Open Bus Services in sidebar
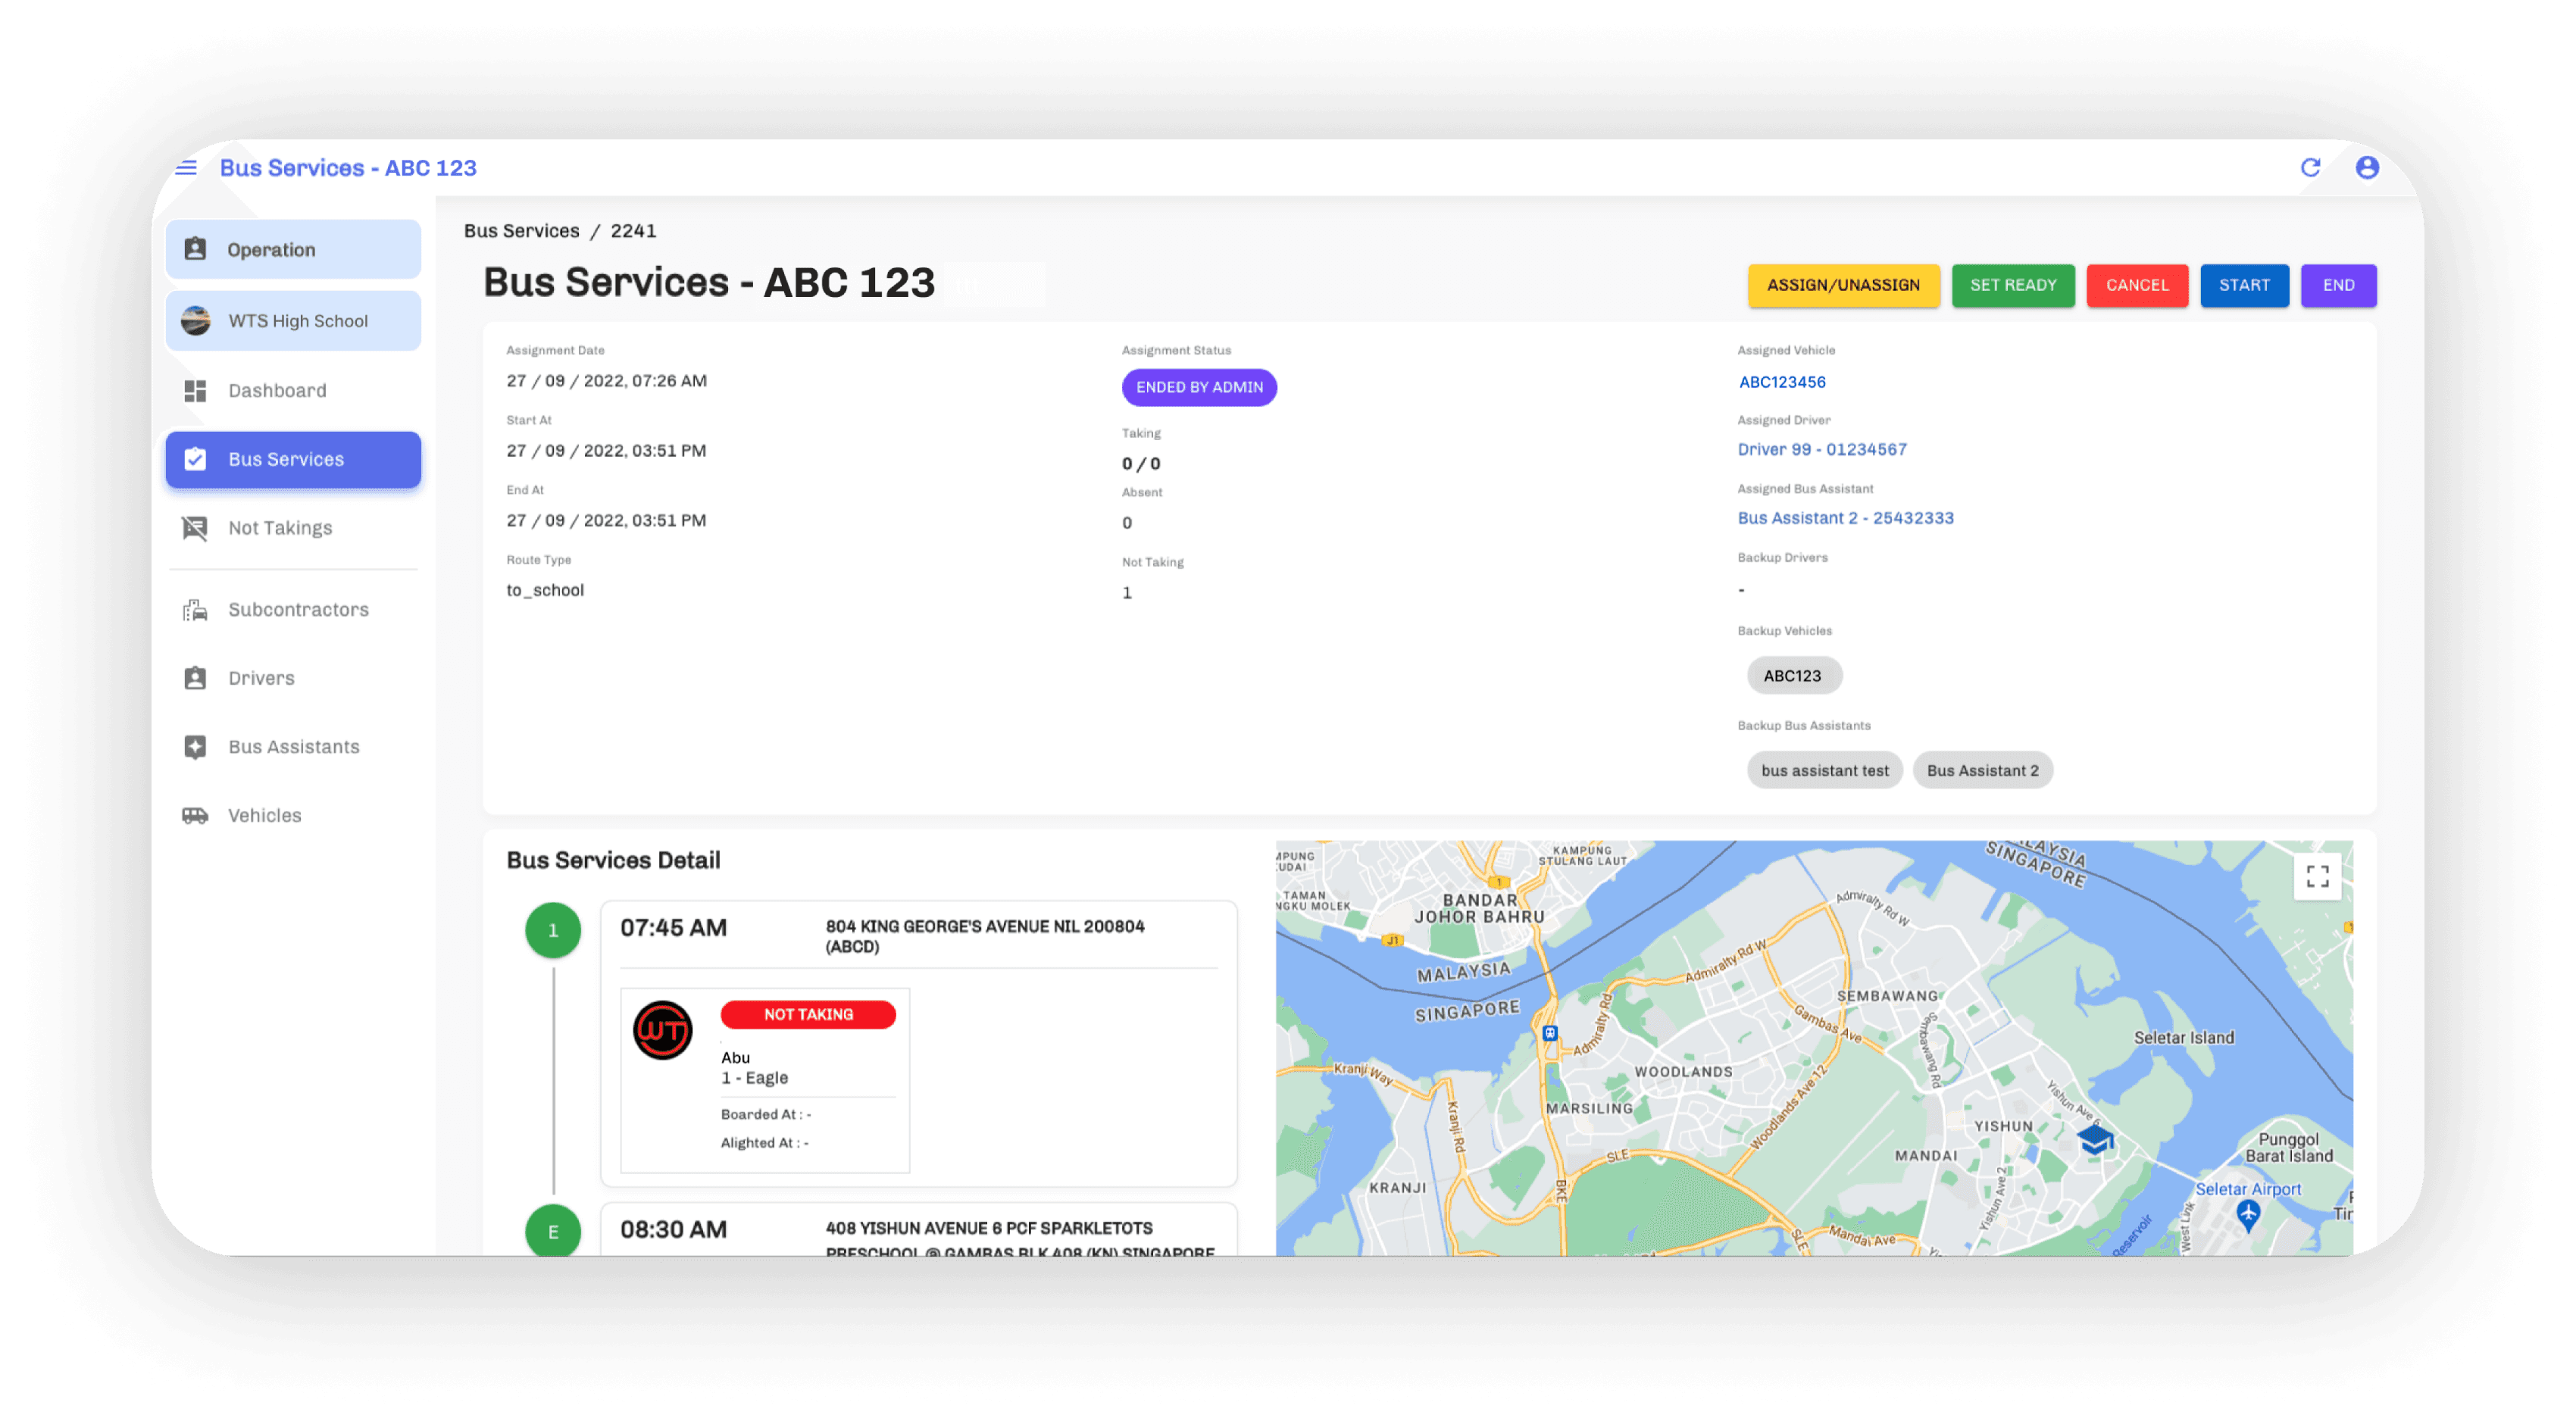2576x1421 pixels. pyautogui.click(x=293, y=460)
